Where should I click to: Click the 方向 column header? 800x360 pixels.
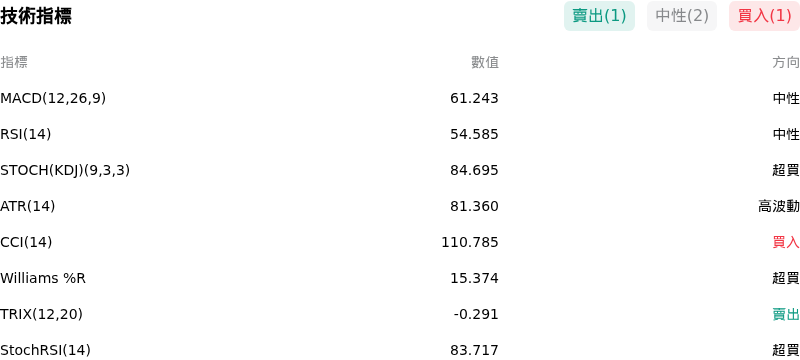point(786,62)
